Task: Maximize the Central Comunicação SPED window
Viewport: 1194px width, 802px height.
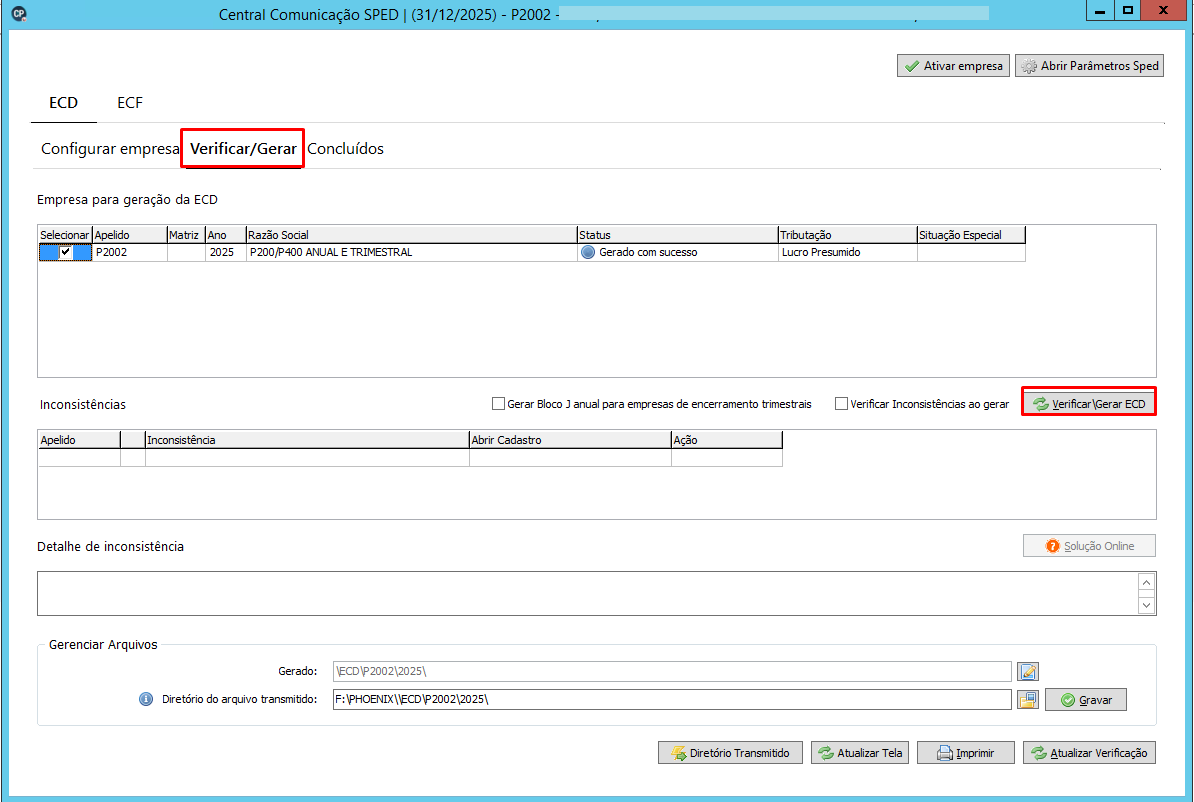Action: 1128,11
